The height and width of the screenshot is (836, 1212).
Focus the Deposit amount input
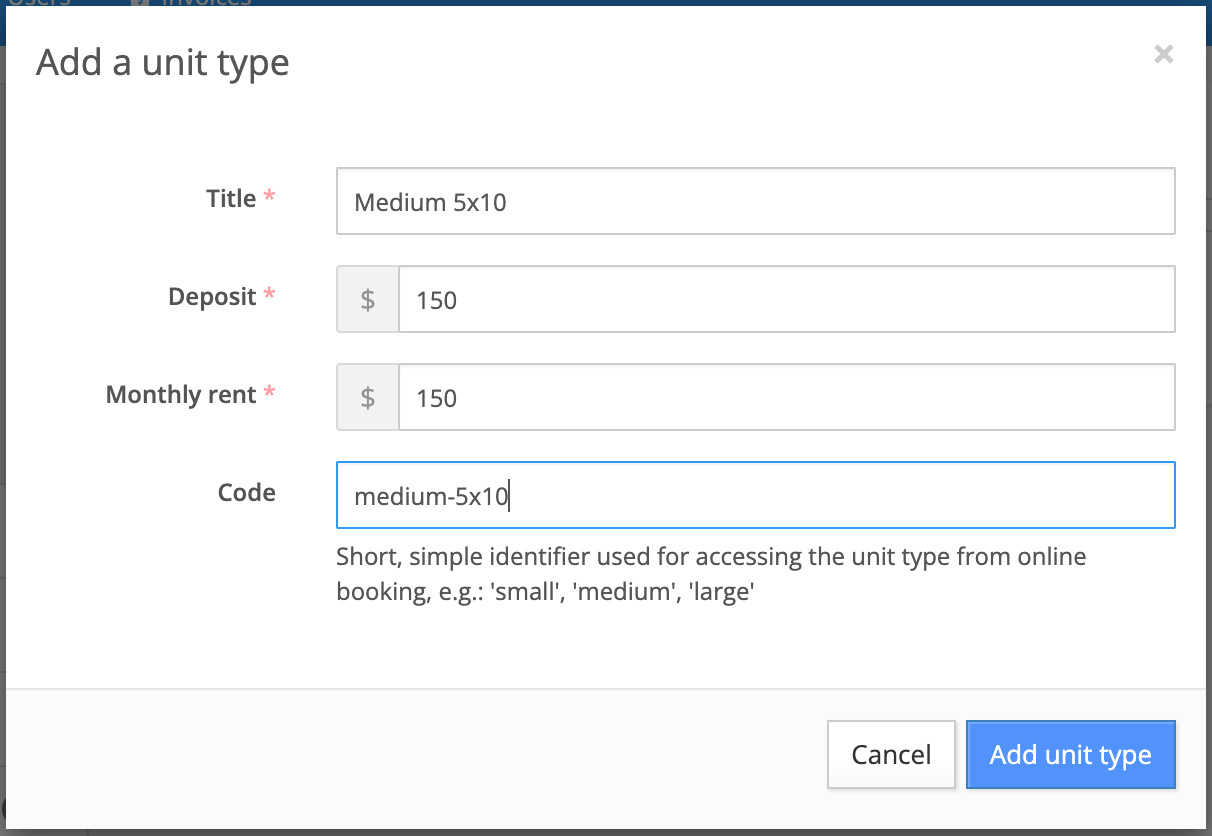(785, 299)
